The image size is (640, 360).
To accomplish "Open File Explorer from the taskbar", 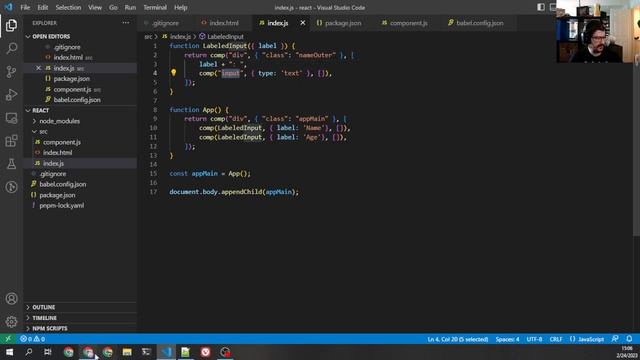I will [x=127, y=352].
